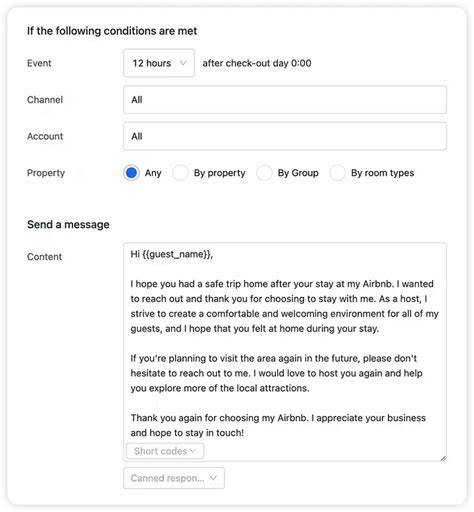Image resolution: width=474 pixels, height=512 pixels.
Task: Click the By Group label text
Action: coord(298,173)
